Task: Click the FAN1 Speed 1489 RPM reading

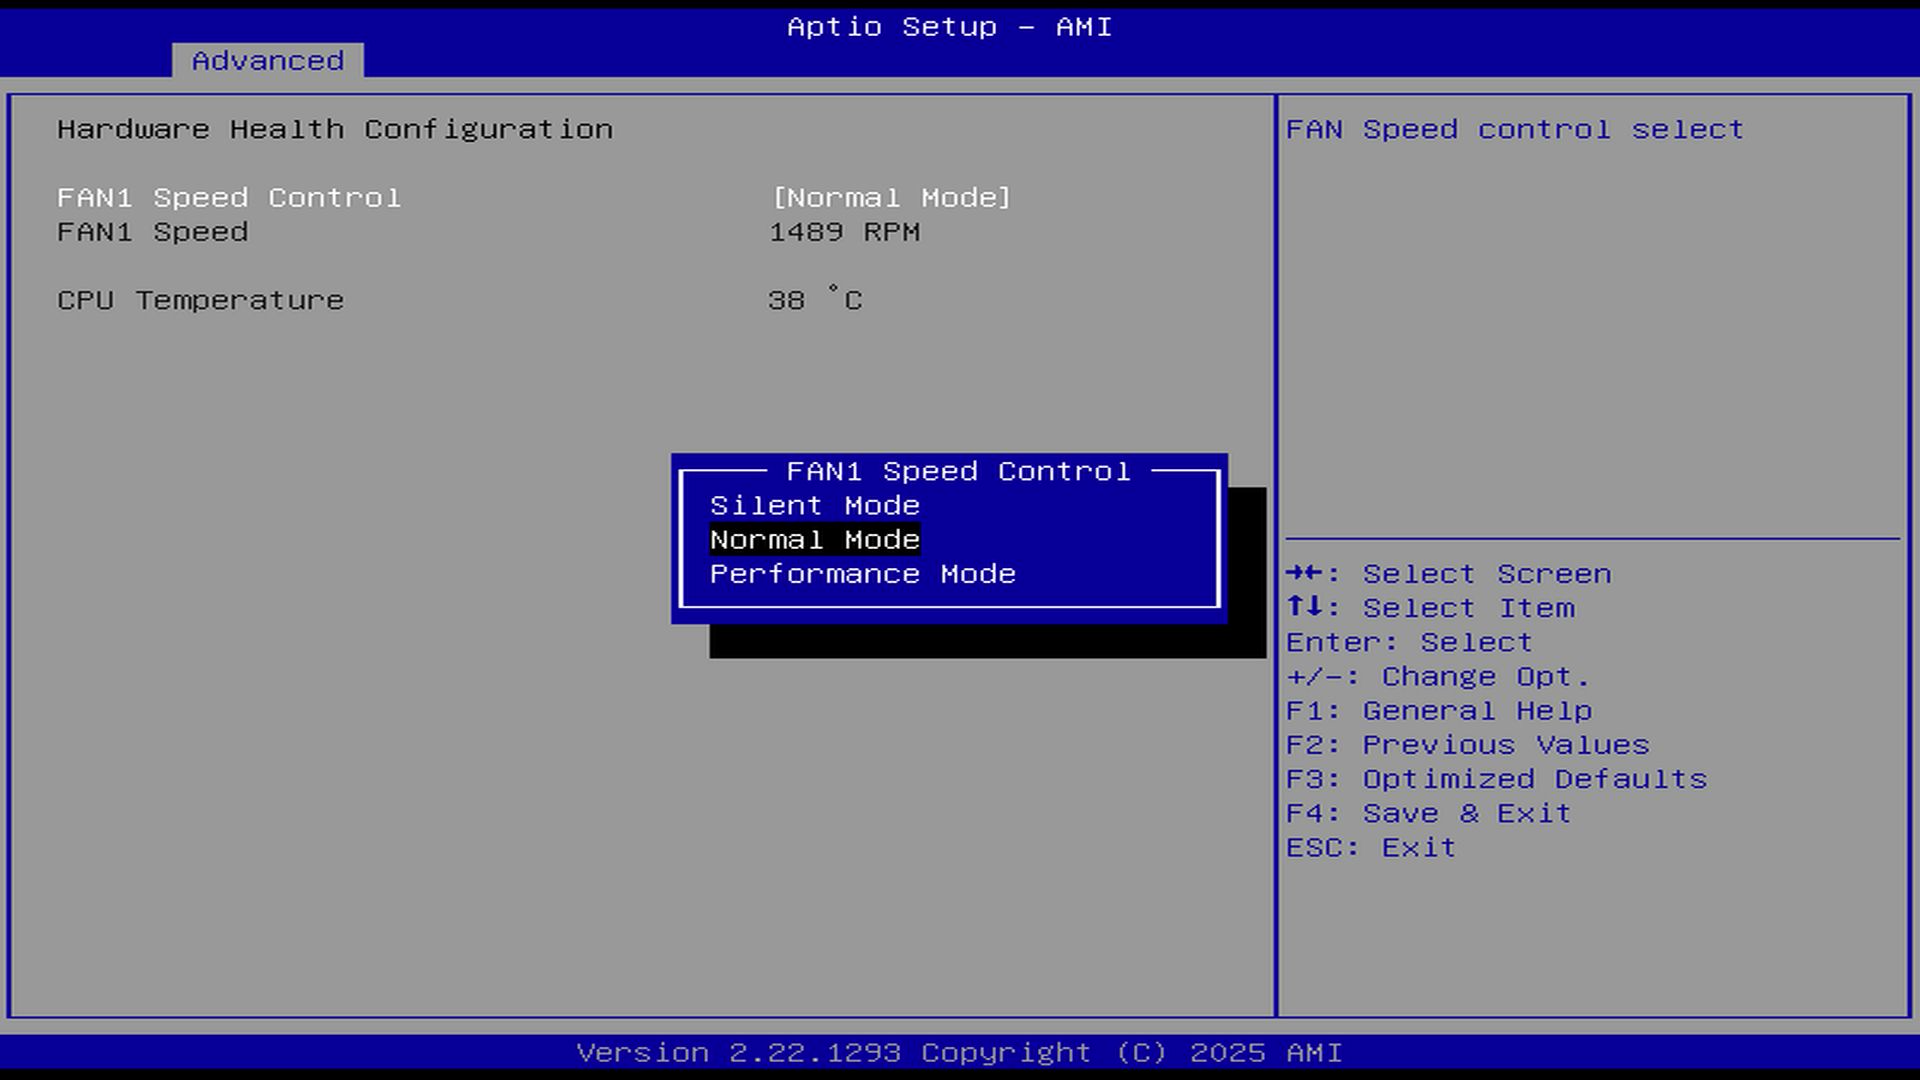Action: click(x=844, y=232)
